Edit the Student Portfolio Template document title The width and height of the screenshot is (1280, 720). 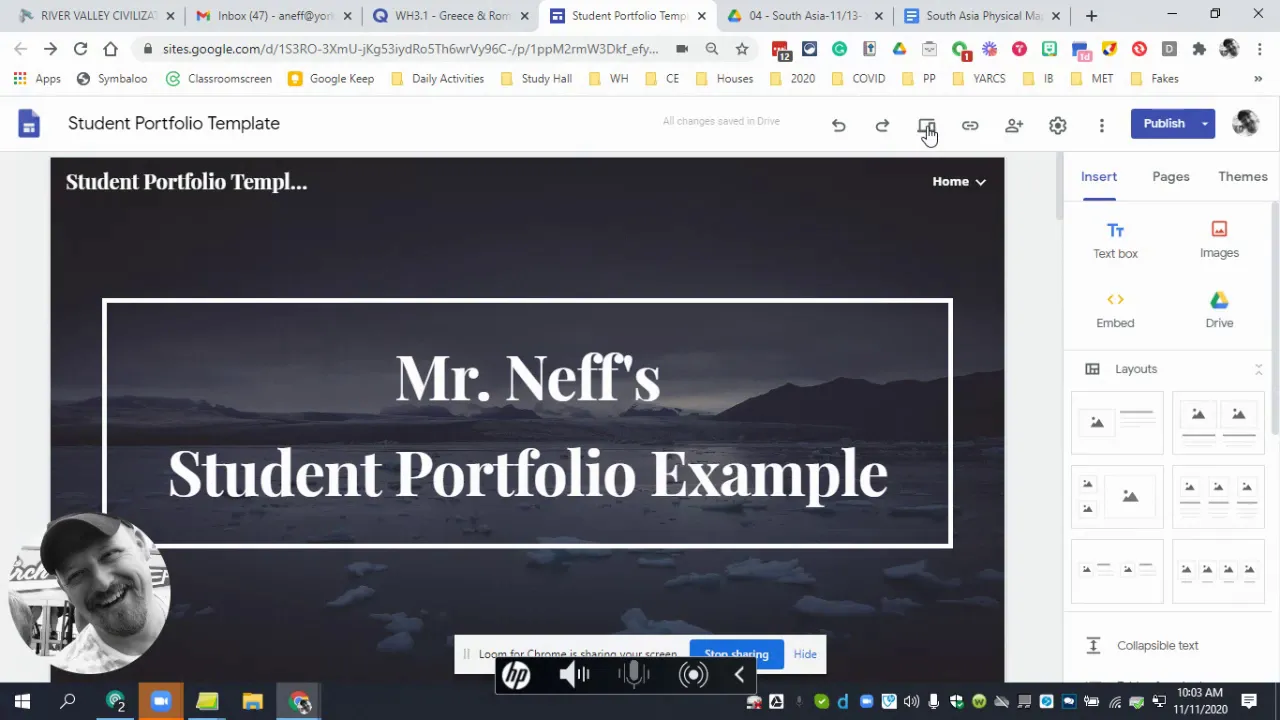pos(174,123)
